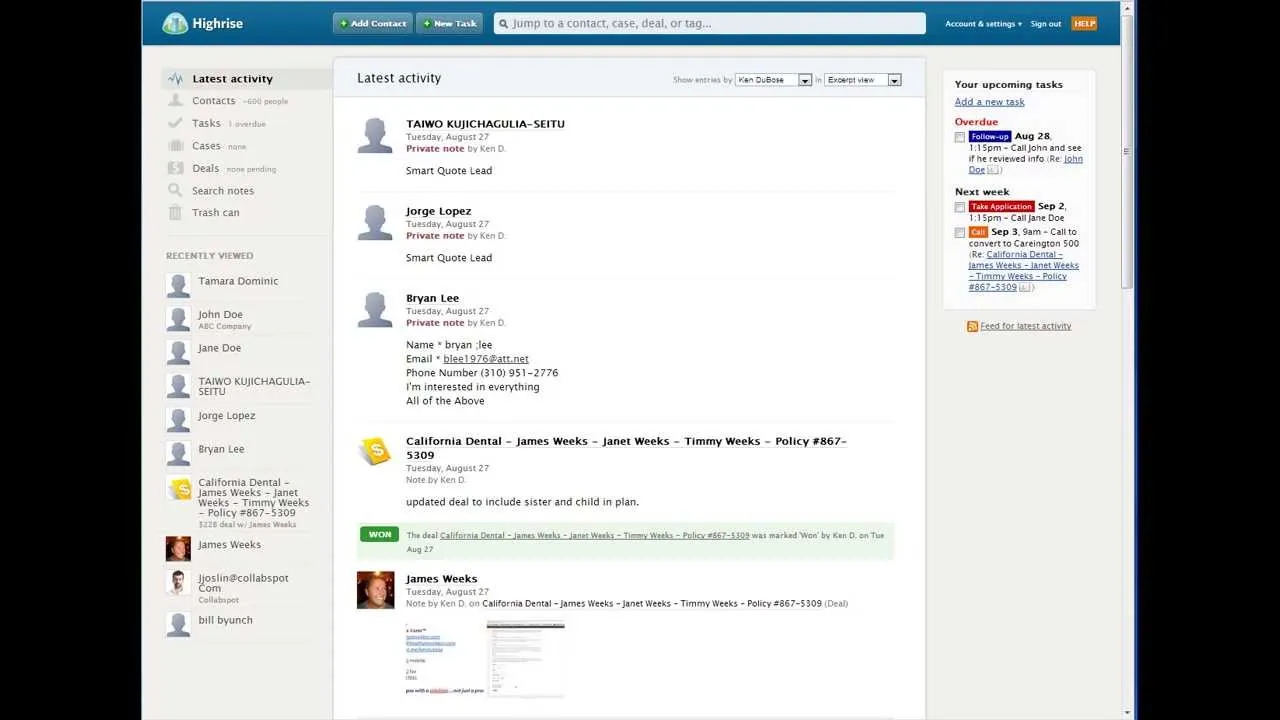Viewport: 1280px width, 720px height.
Task: Click inside the jump-to search field
Action: pyautogui.click(x=710, y=22)
